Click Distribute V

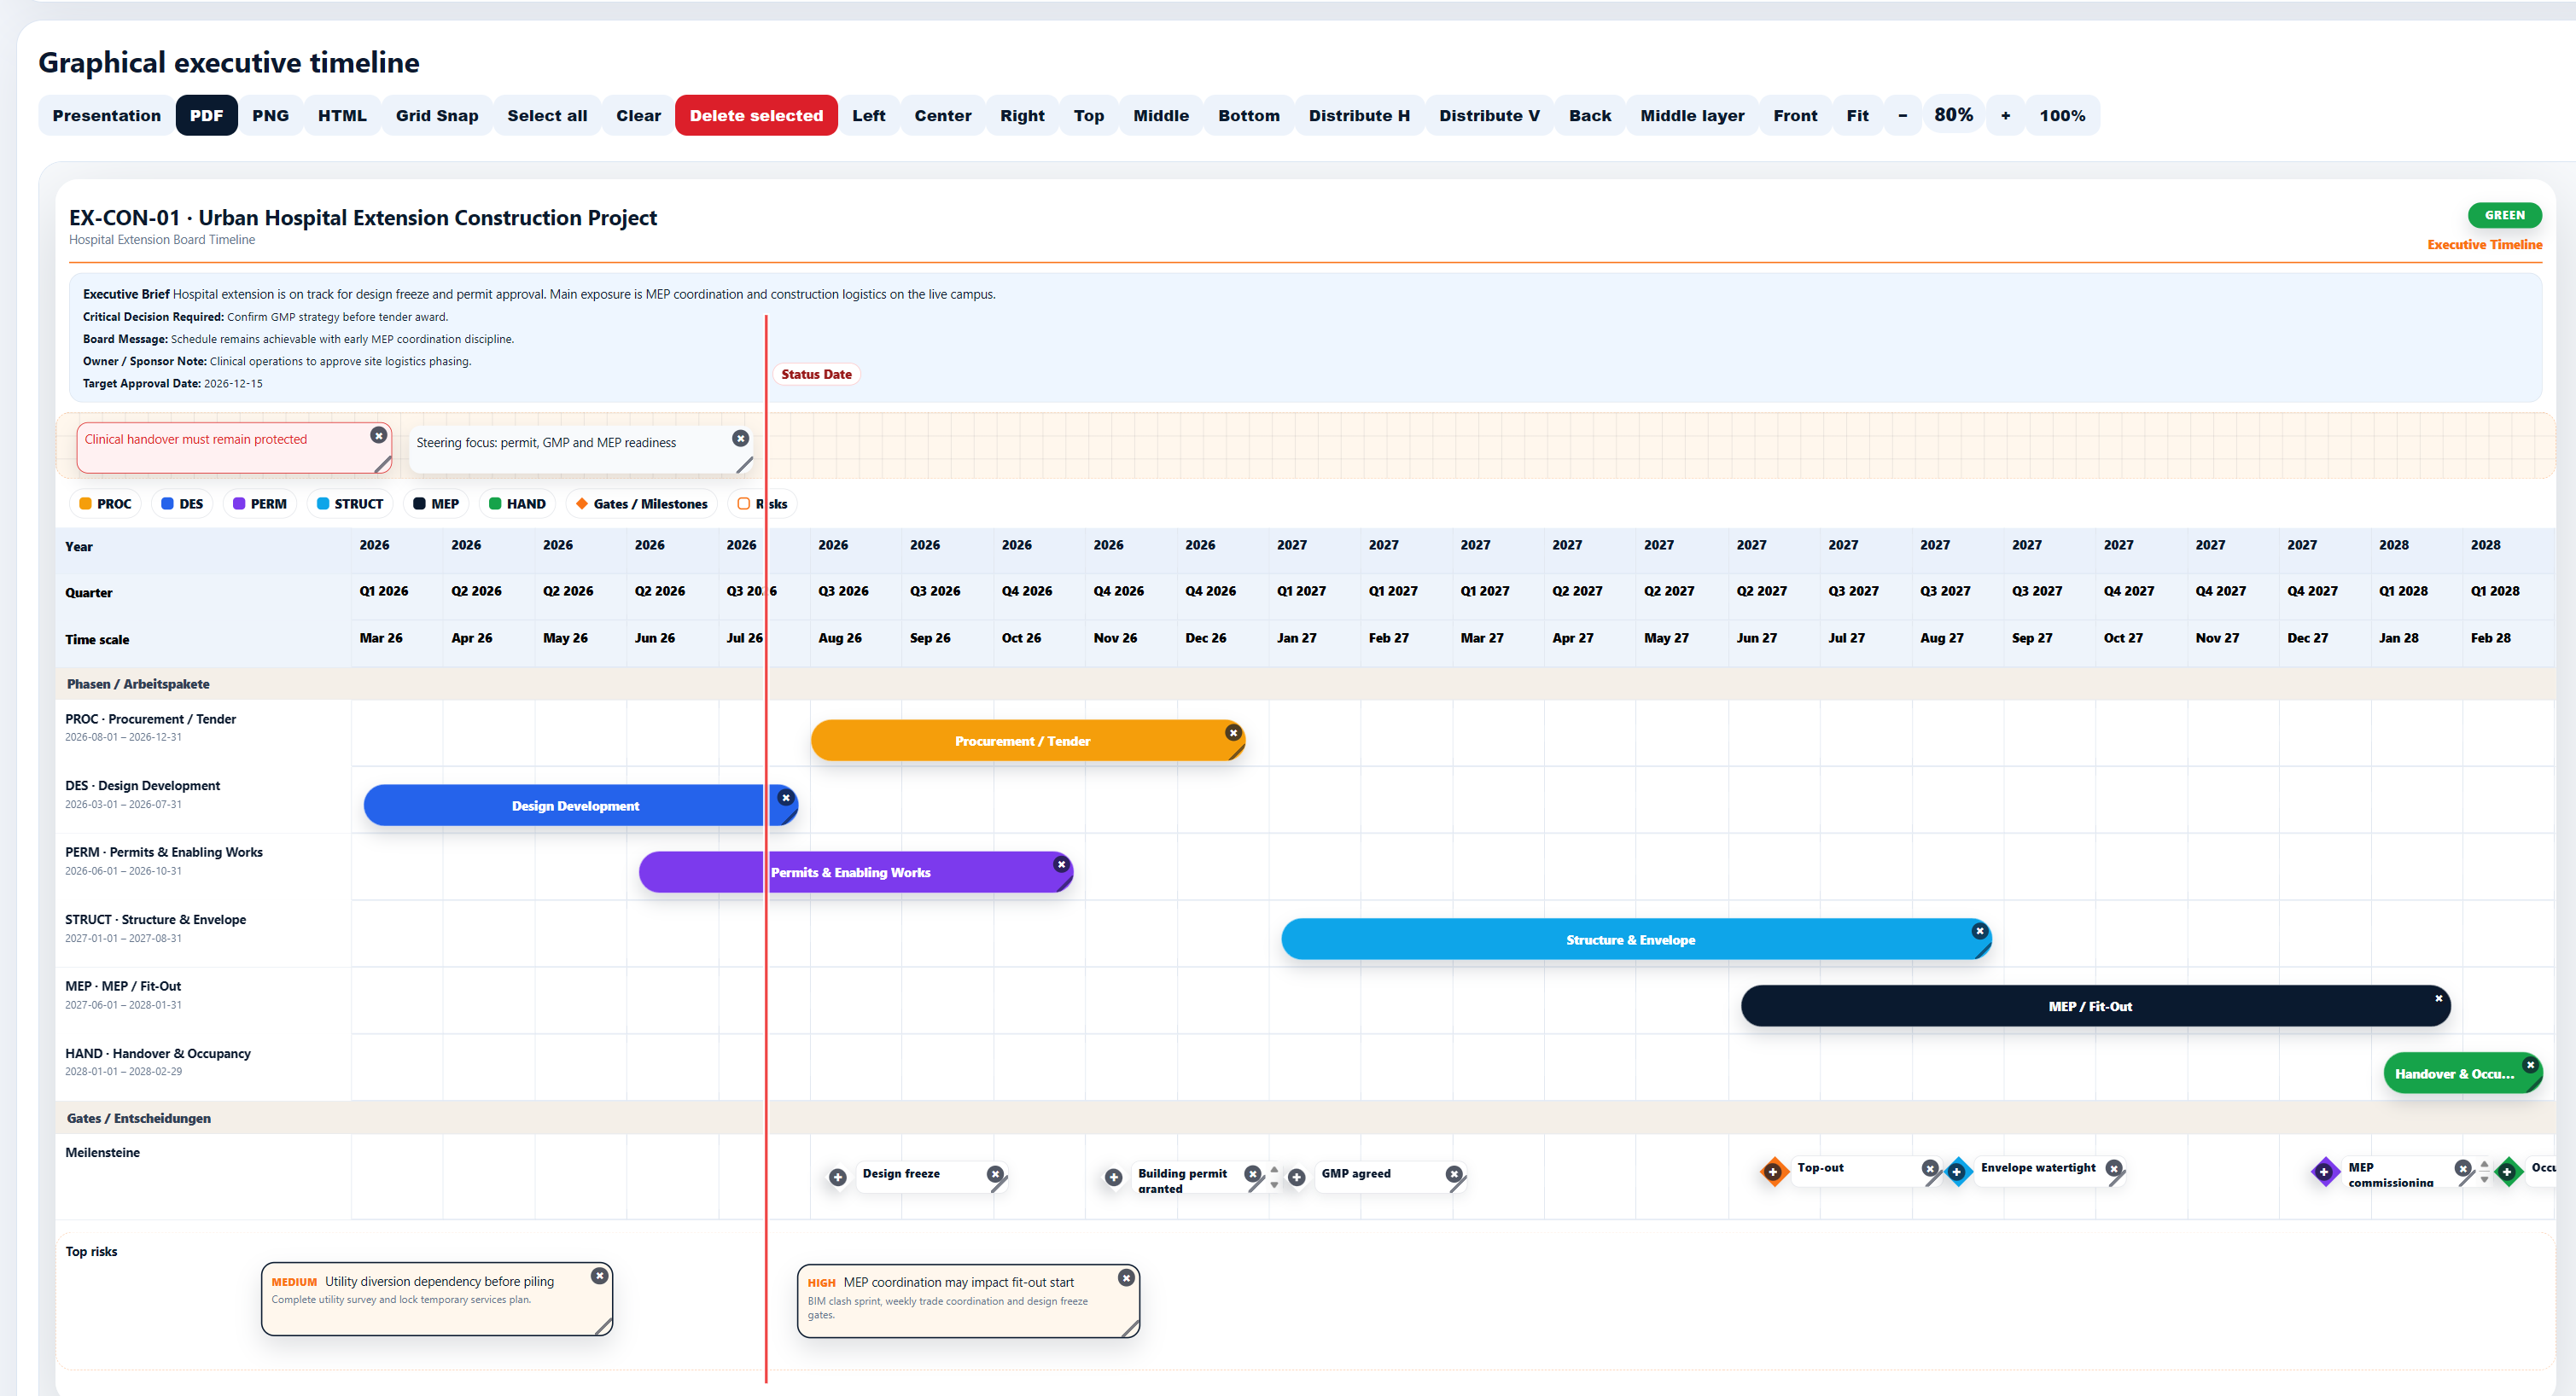click(1490, 116)
